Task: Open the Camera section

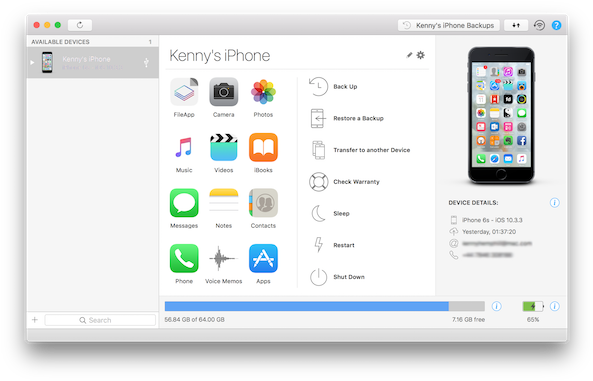Action: coord(224,92)
